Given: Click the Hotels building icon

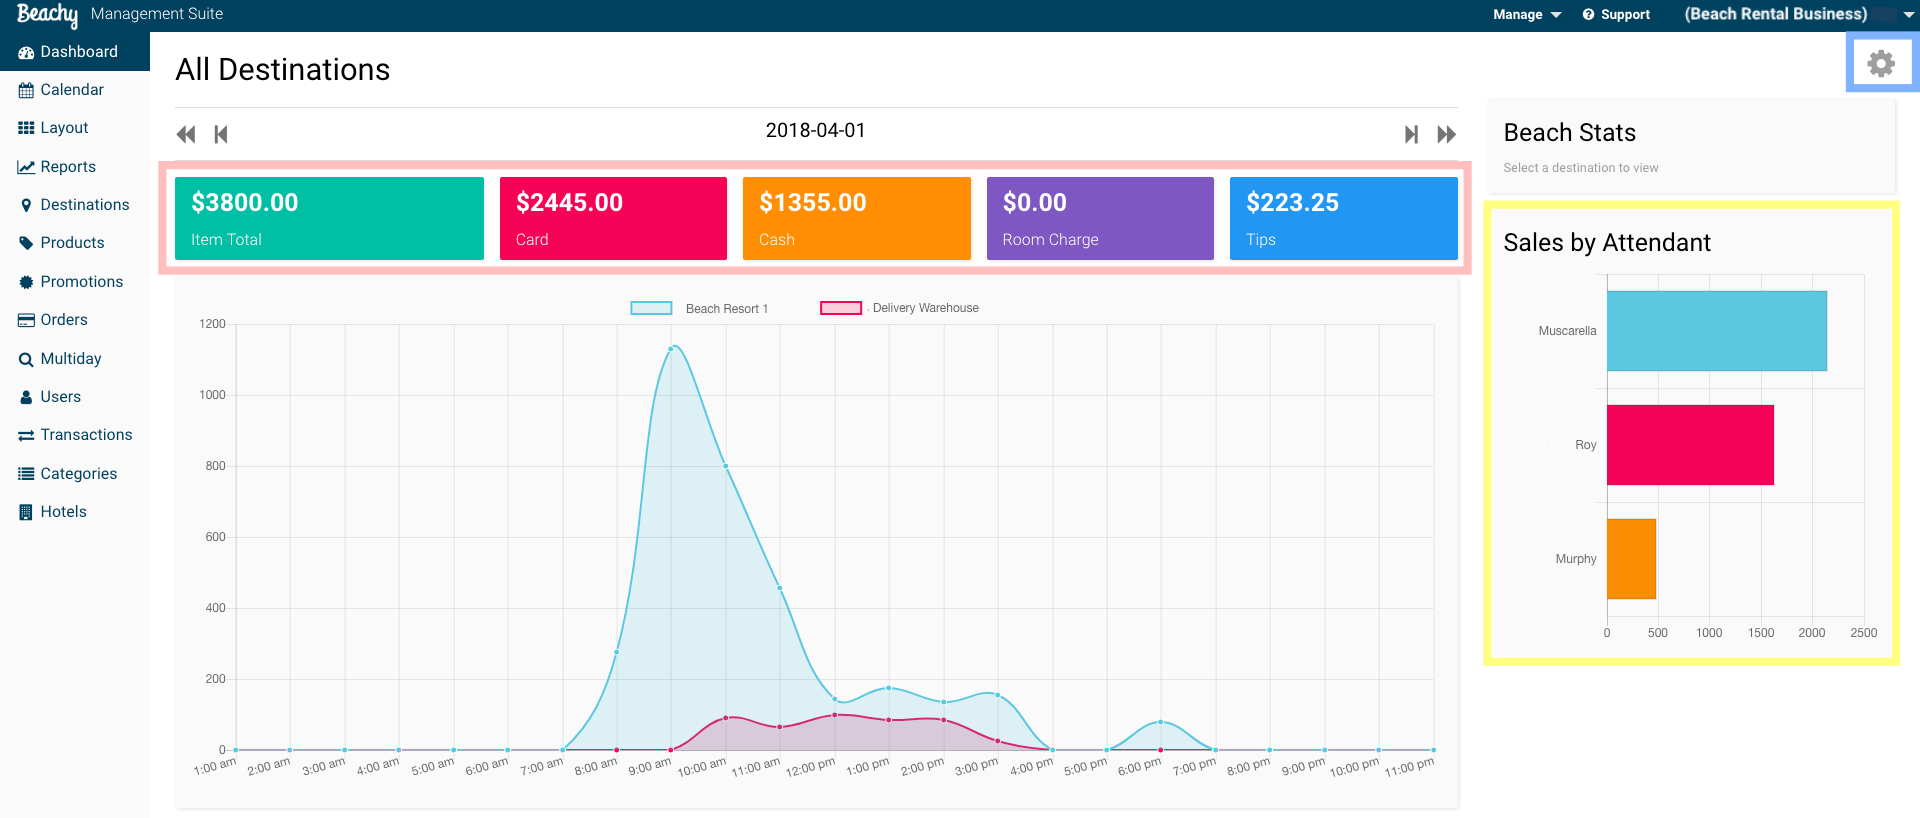Looking at the screenshot, I should click(x=26, y=512).
